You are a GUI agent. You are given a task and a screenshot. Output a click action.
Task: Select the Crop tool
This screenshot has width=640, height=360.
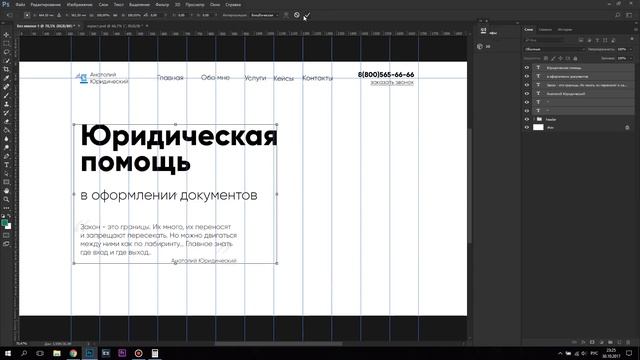[x=6, y=69]
